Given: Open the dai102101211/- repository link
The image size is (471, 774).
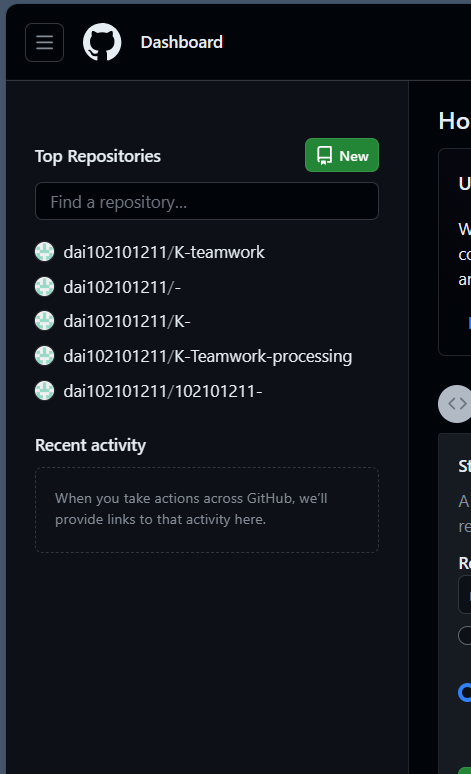Looking at the screenshot, I should (122, 287).
